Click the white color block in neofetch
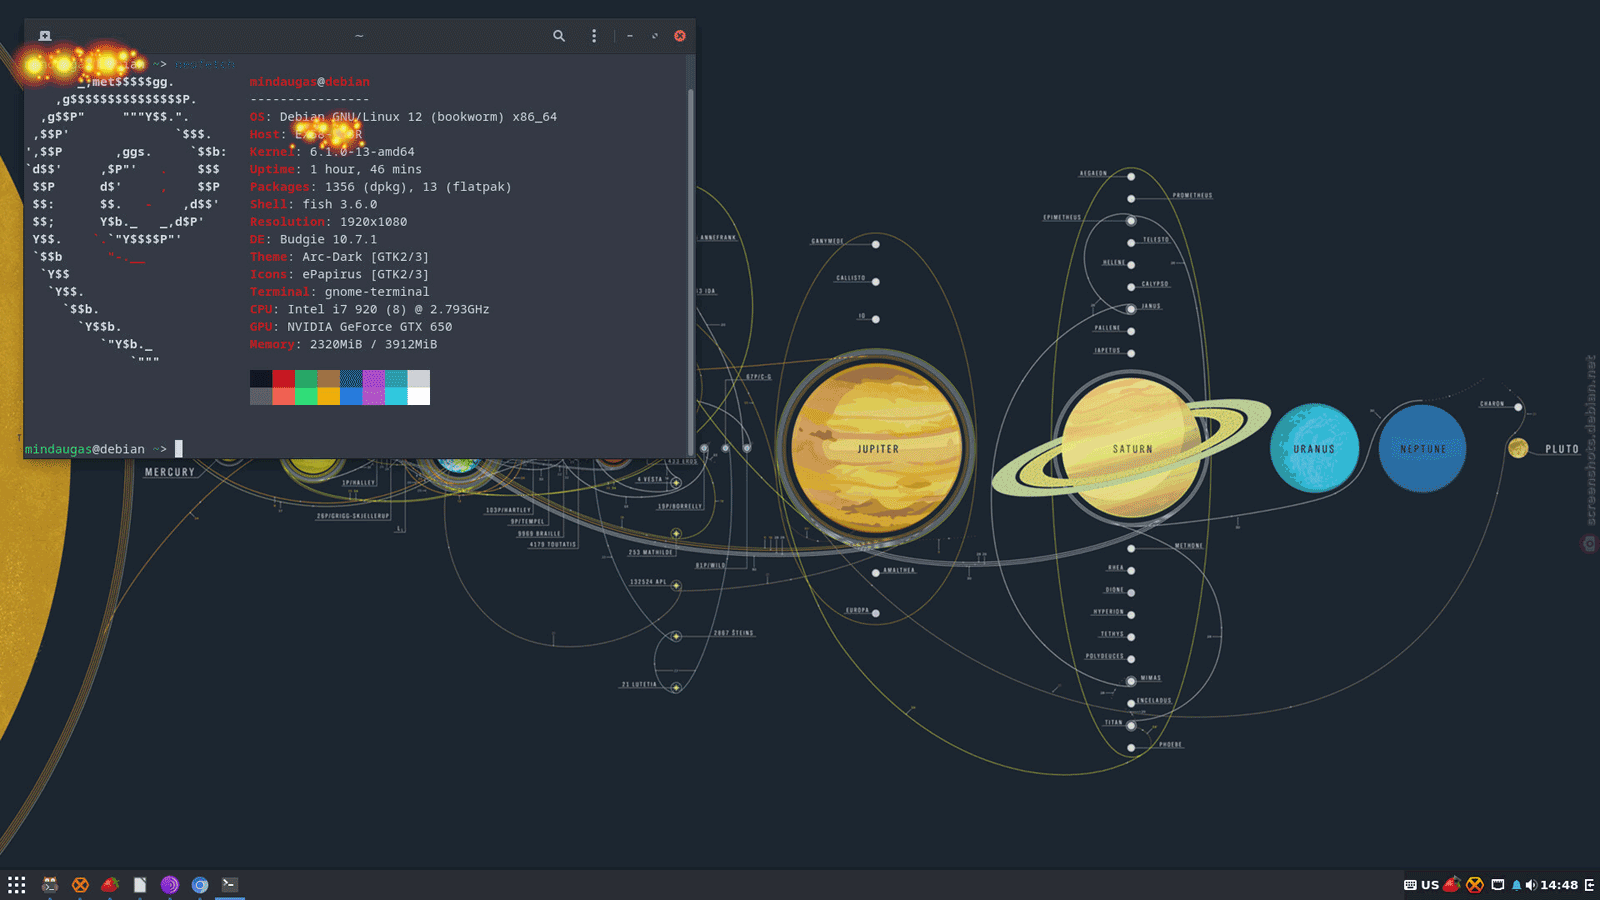Image resolution: width=1600 pixels, height=900 pixels. pos(419,396)
